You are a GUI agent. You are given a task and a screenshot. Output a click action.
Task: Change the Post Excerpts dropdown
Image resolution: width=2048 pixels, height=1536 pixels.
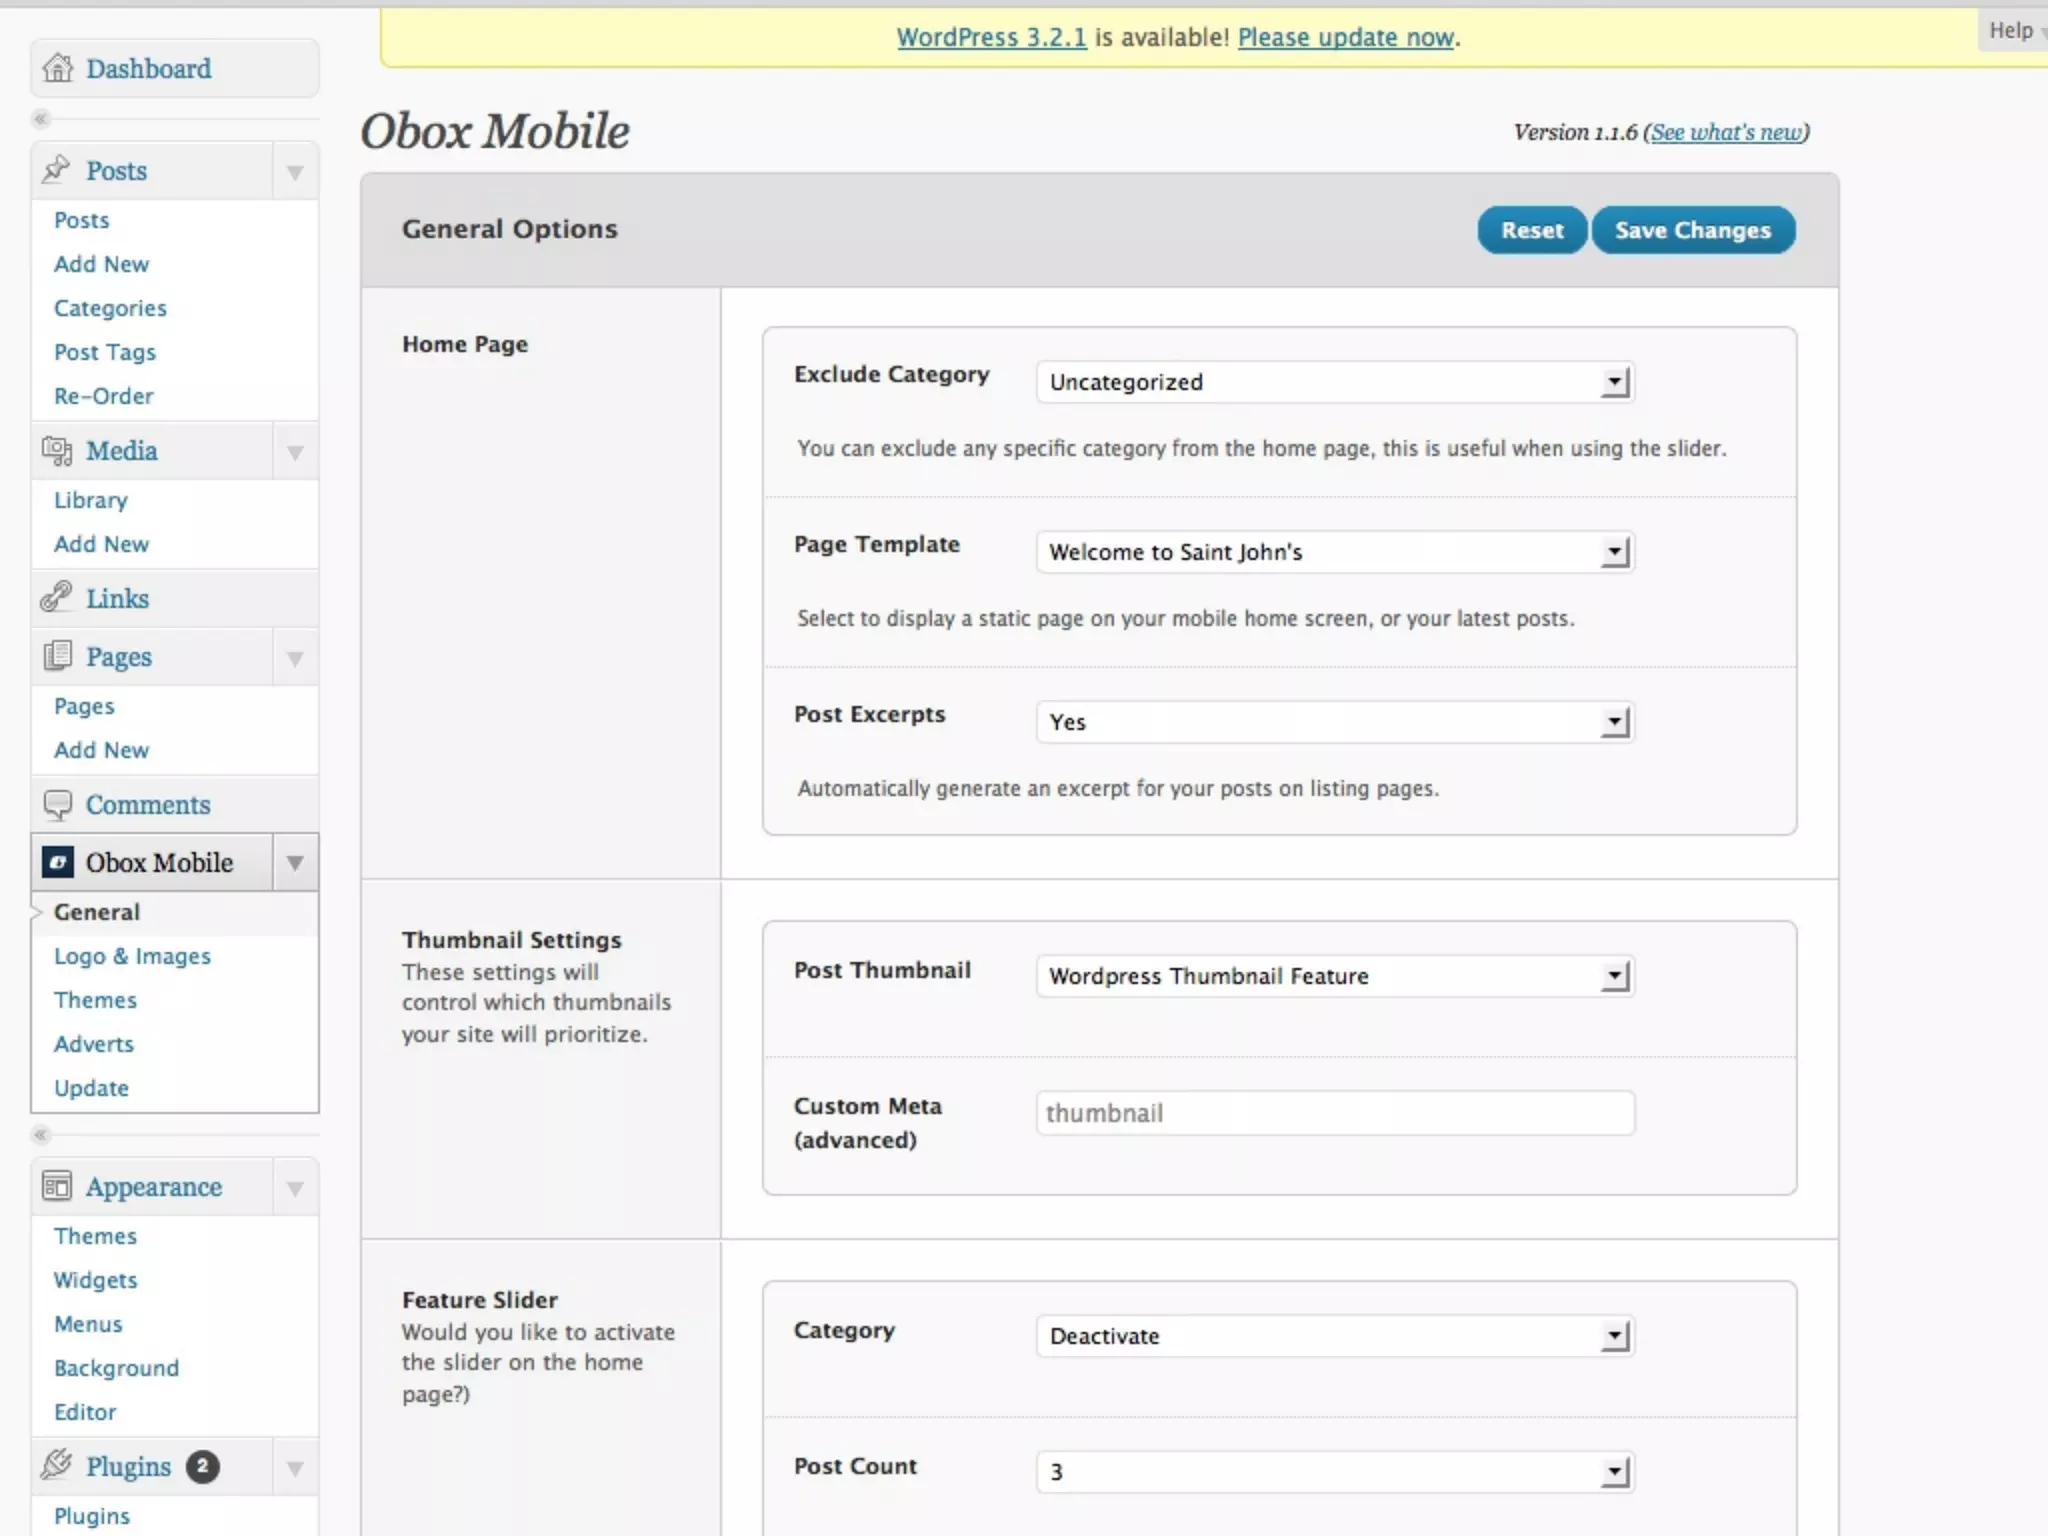[x=1334, y=722]
